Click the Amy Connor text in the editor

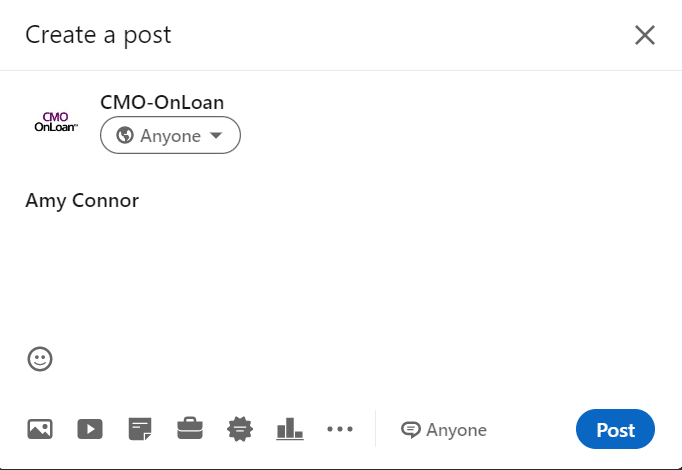point(82,200)
